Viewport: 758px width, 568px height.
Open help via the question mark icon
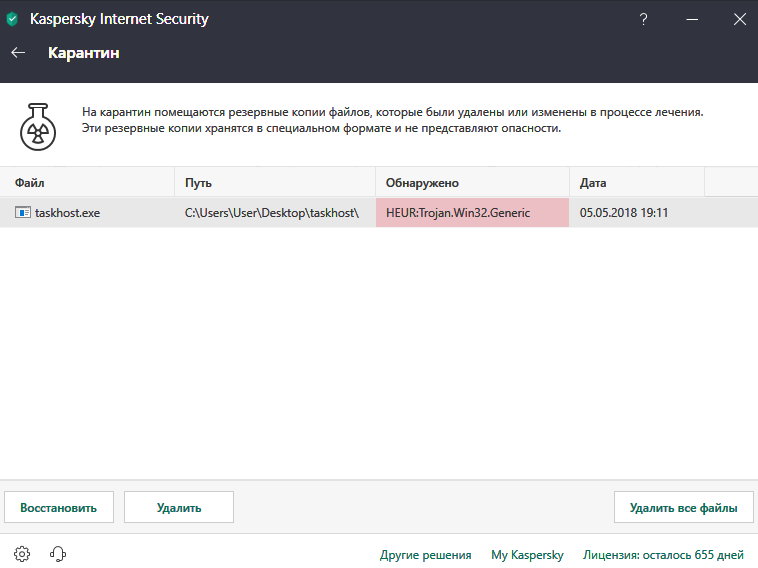[x=643, y=19]
